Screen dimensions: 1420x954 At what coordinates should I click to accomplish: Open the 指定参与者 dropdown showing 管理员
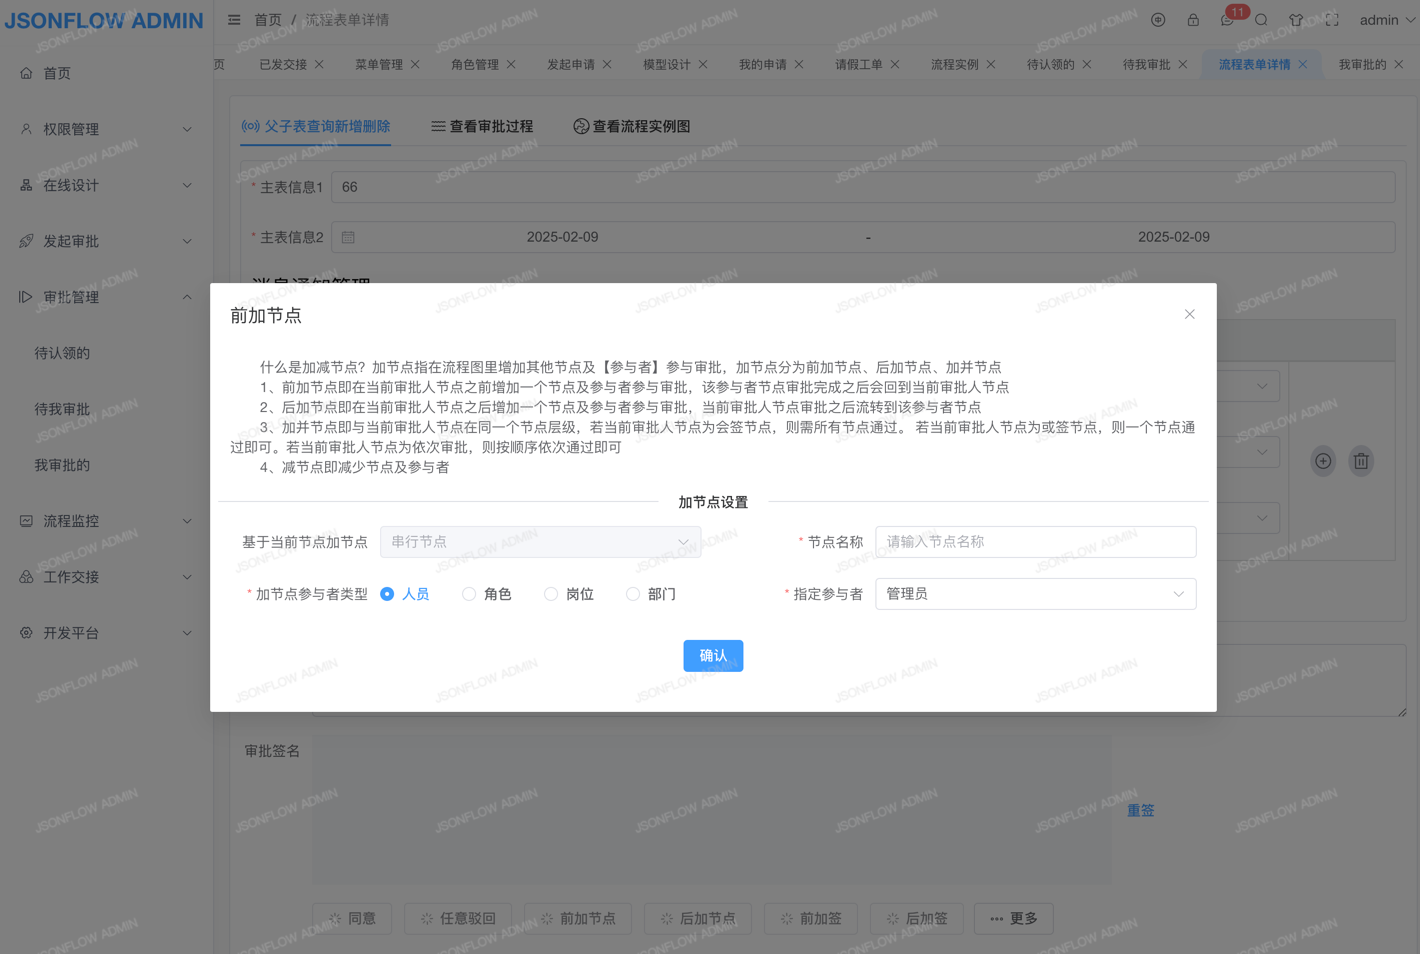click(x=1035, y=594)
